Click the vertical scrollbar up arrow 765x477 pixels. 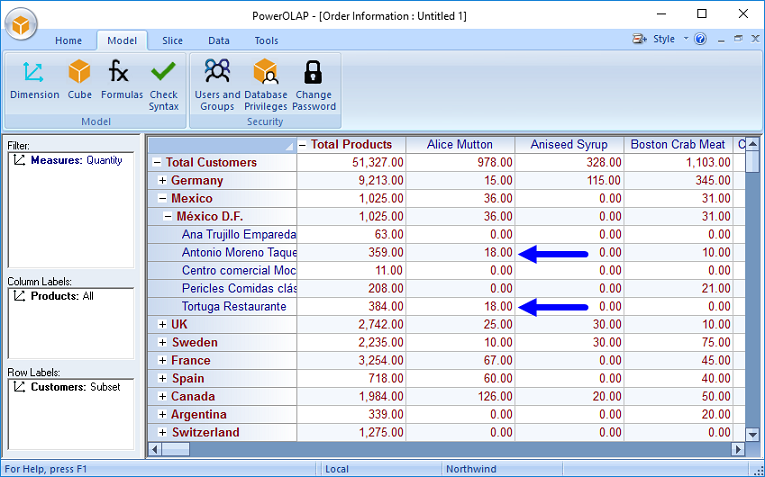pyautogui.click(x=752, y=144)
